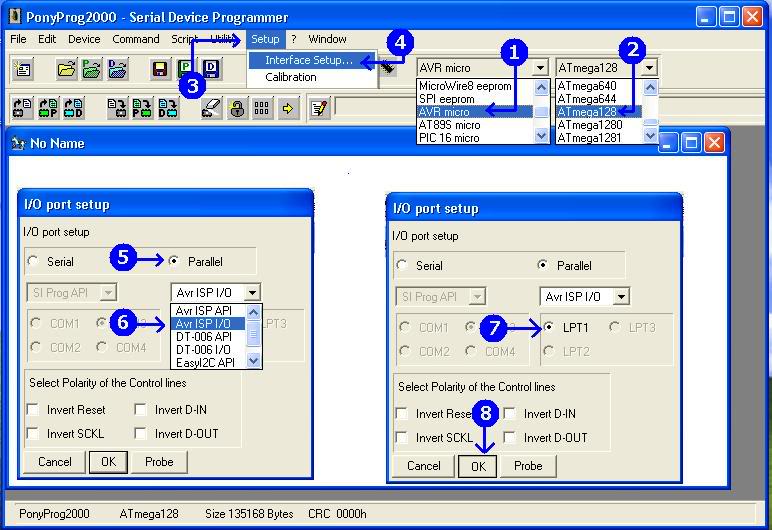Choose DT-006 API from interface list
Screen dimensions: 772x530
[208, 337]
